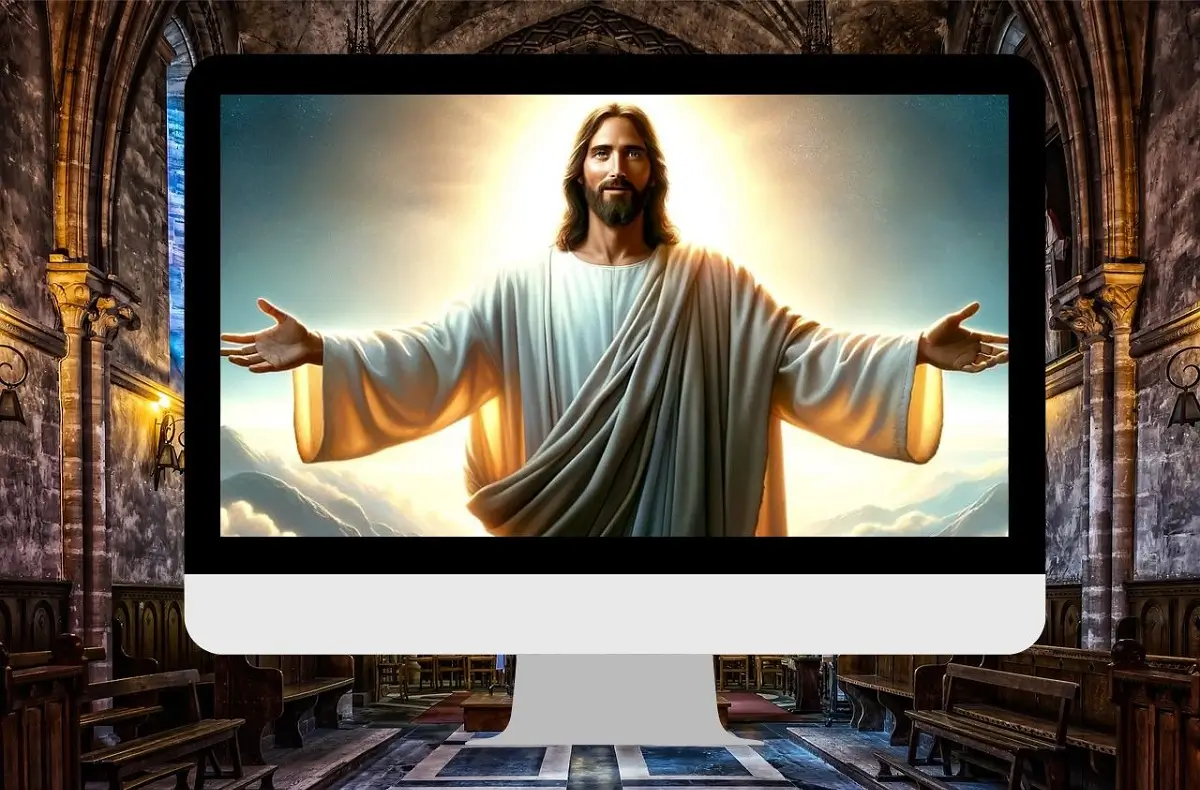Click the white chin of the monitor

click(x=614, y=613)
